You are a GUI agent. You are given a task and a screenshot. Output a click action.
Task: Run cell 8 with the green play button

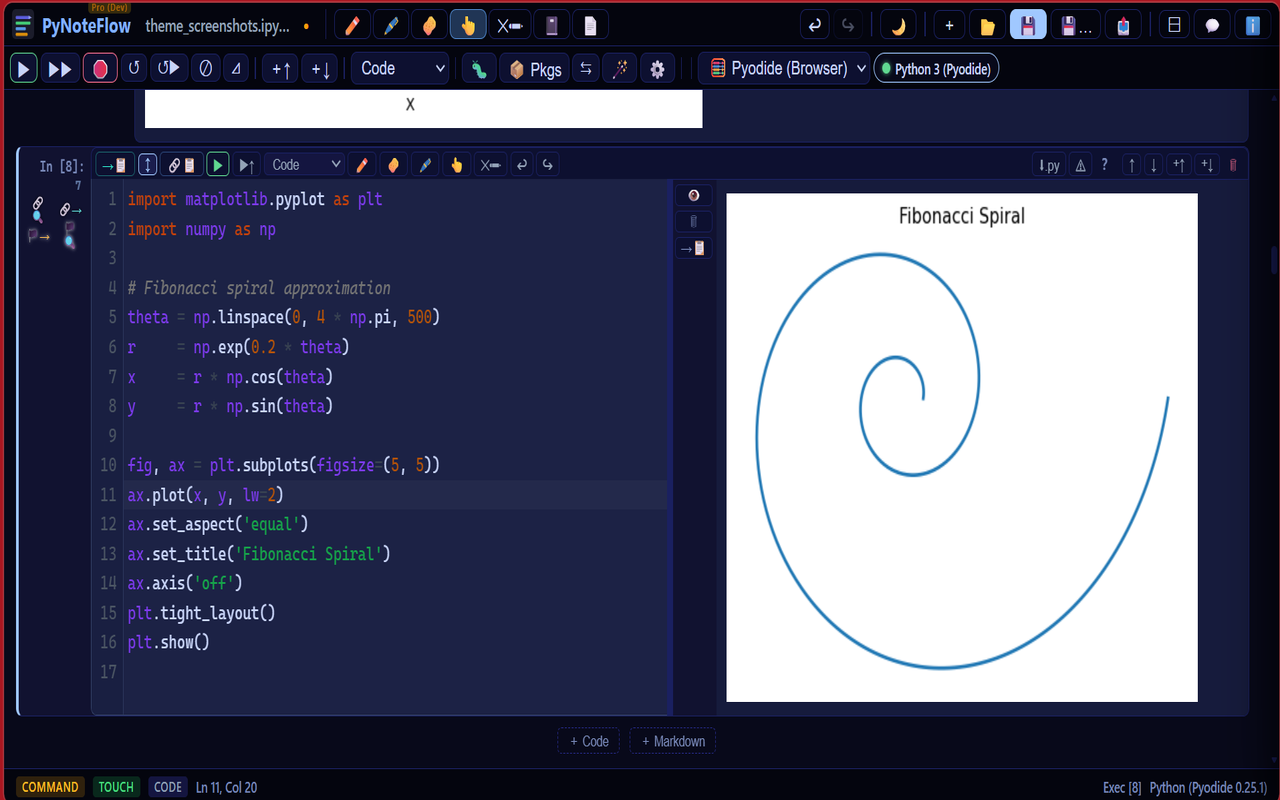pyautogui.click(x=218, y=165)
